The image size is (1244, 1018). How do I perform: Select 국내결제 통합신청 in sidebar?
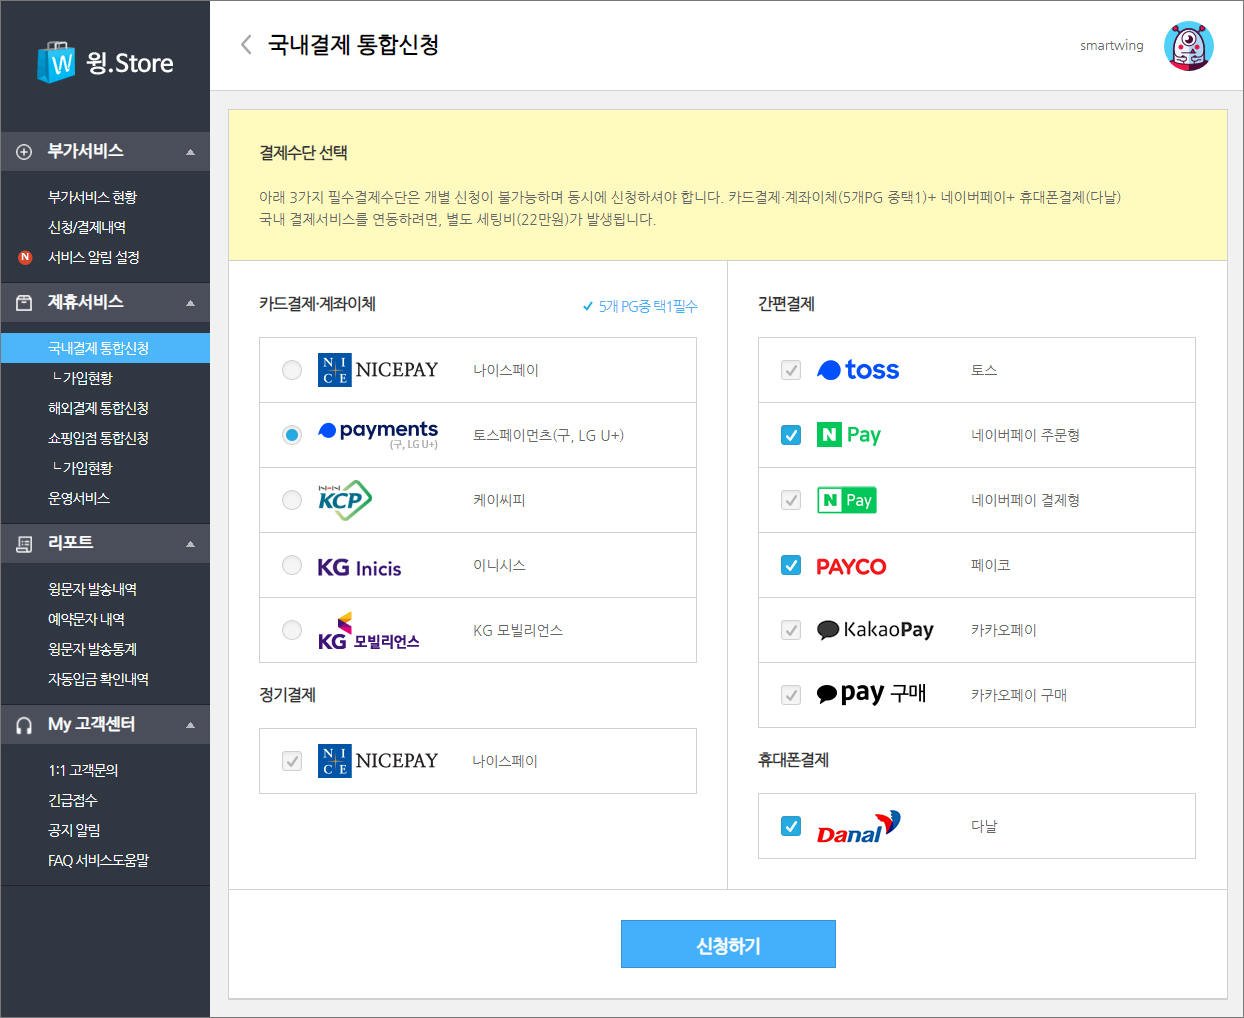pos(105,348)
